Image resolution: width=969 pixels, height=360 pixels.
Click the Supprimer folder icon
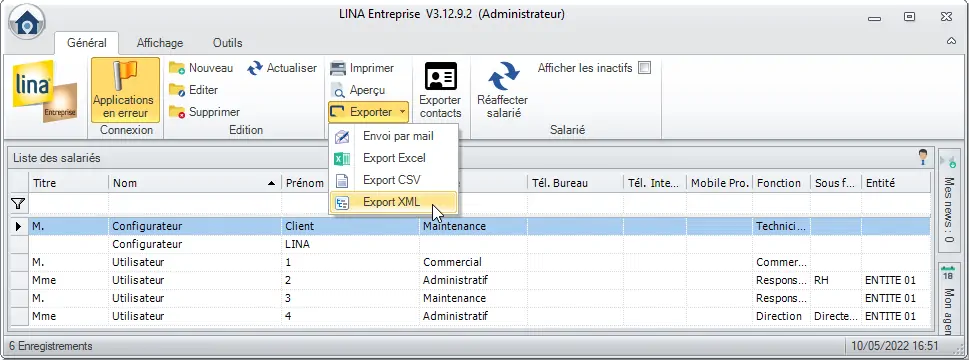[177, 112]
